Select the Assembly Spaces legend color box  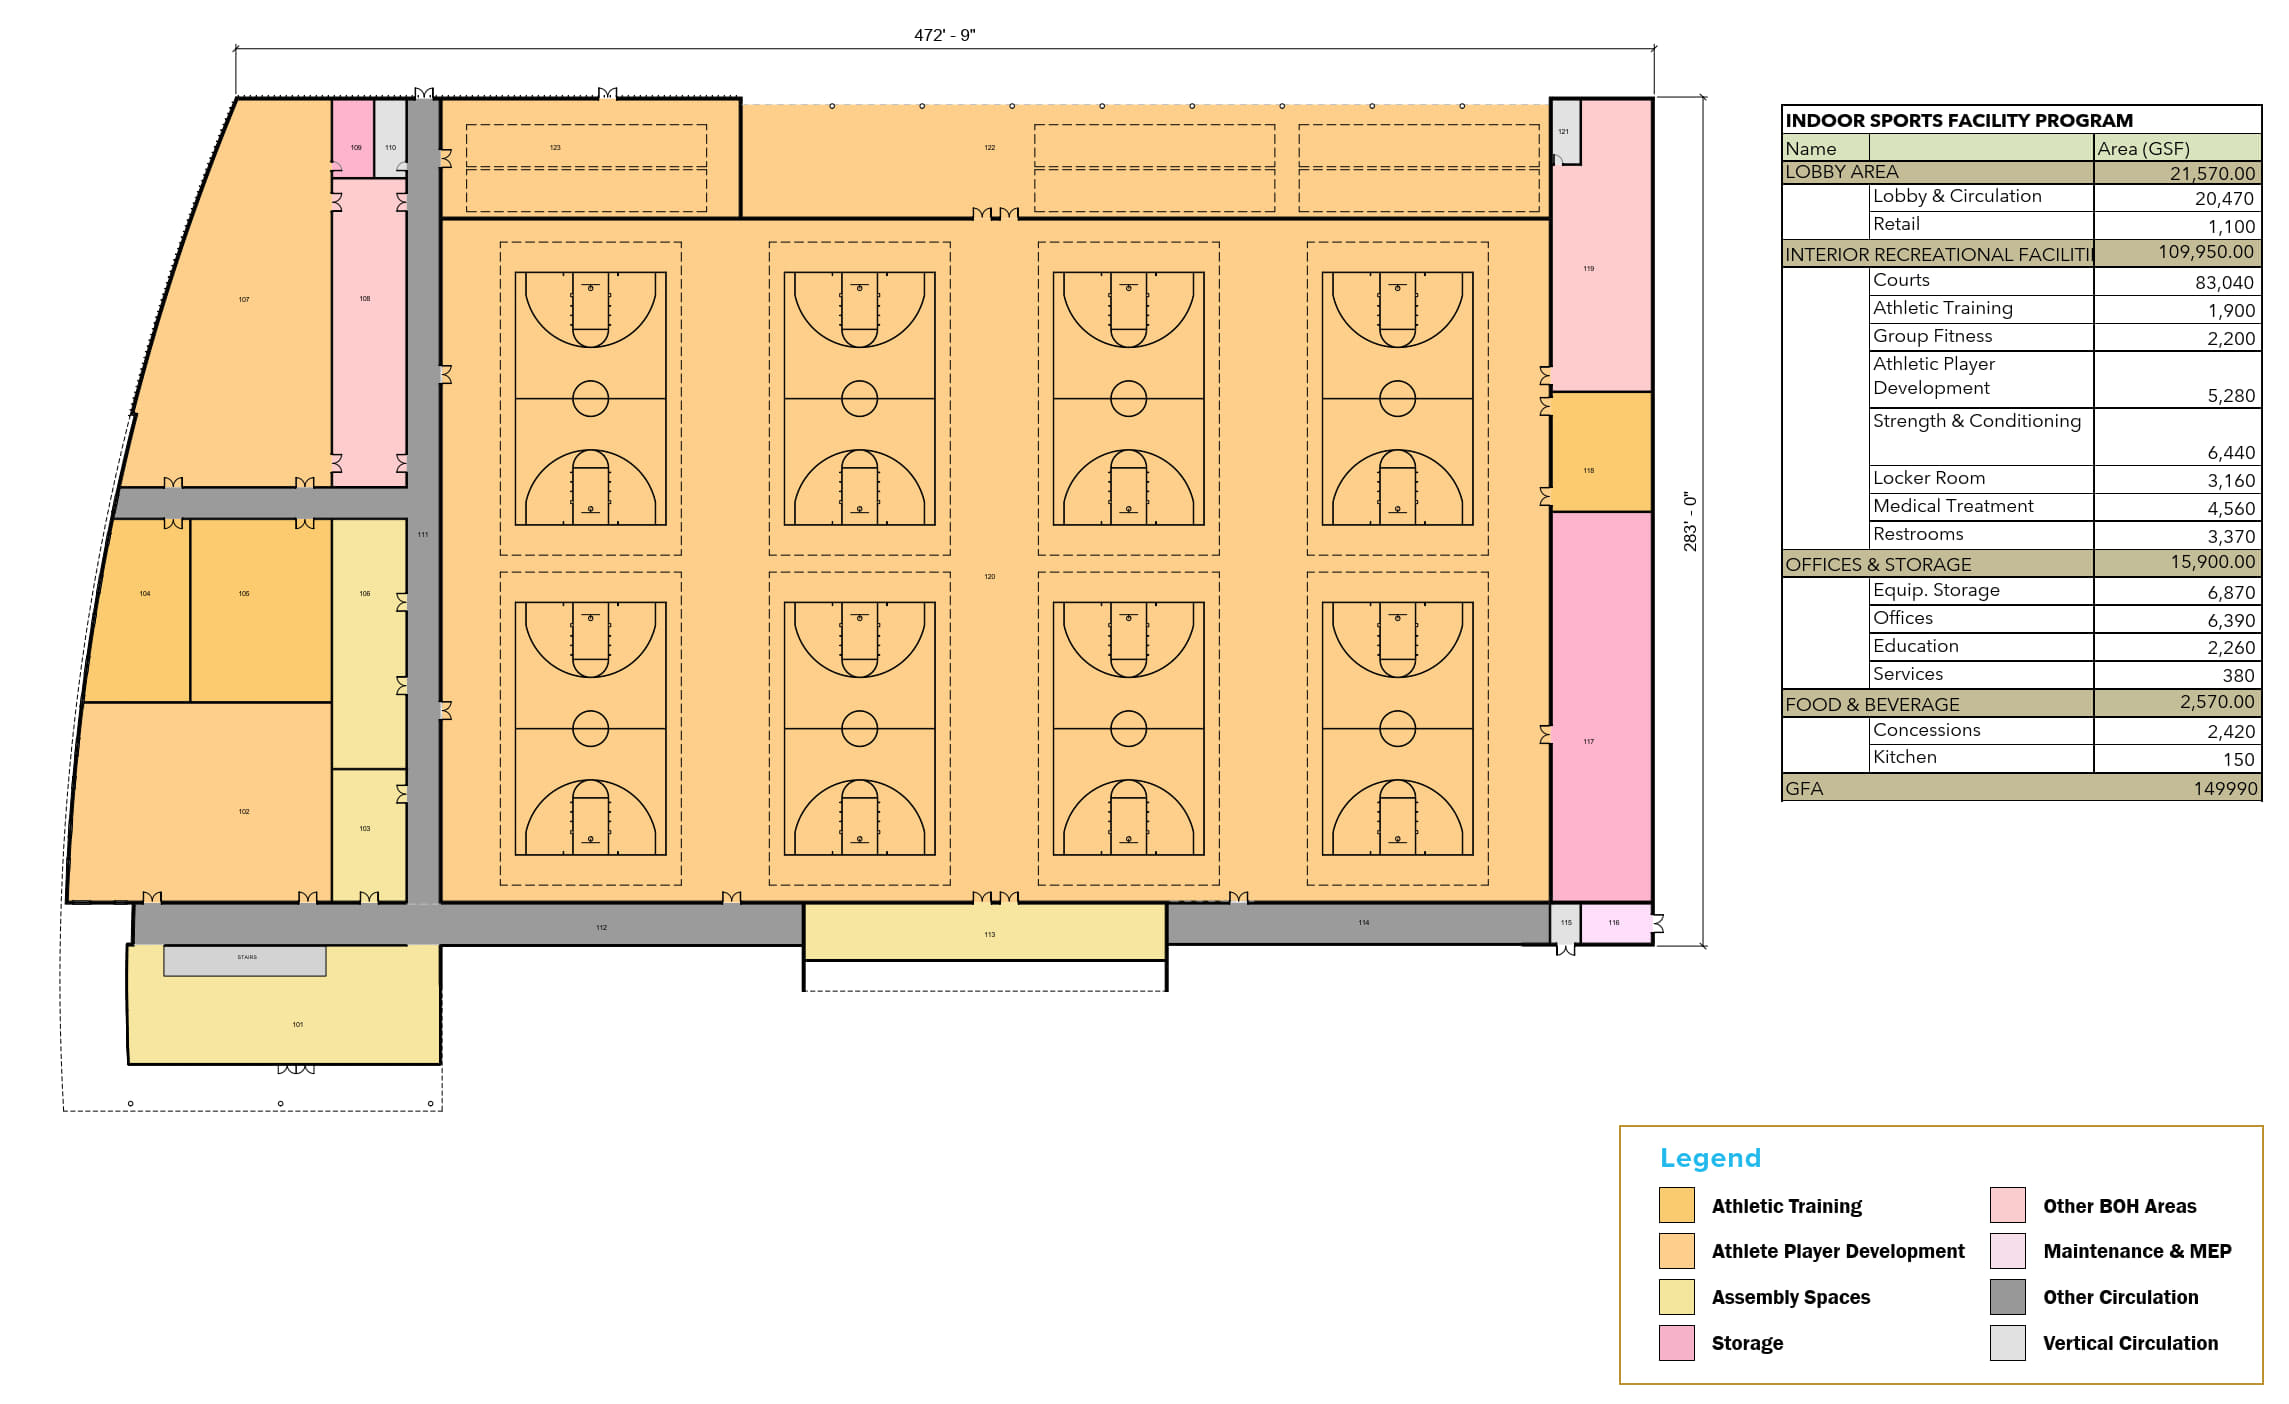click(x=1676, y=1297)
